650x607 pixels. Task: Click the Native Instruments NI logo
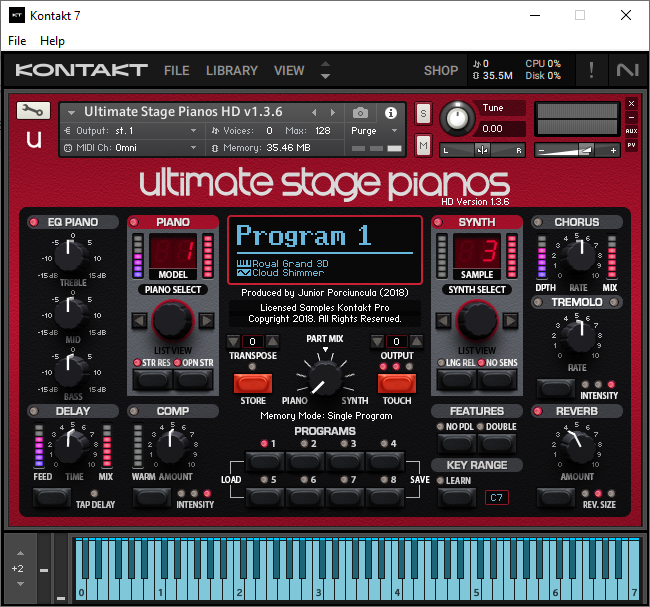[627, 70]
